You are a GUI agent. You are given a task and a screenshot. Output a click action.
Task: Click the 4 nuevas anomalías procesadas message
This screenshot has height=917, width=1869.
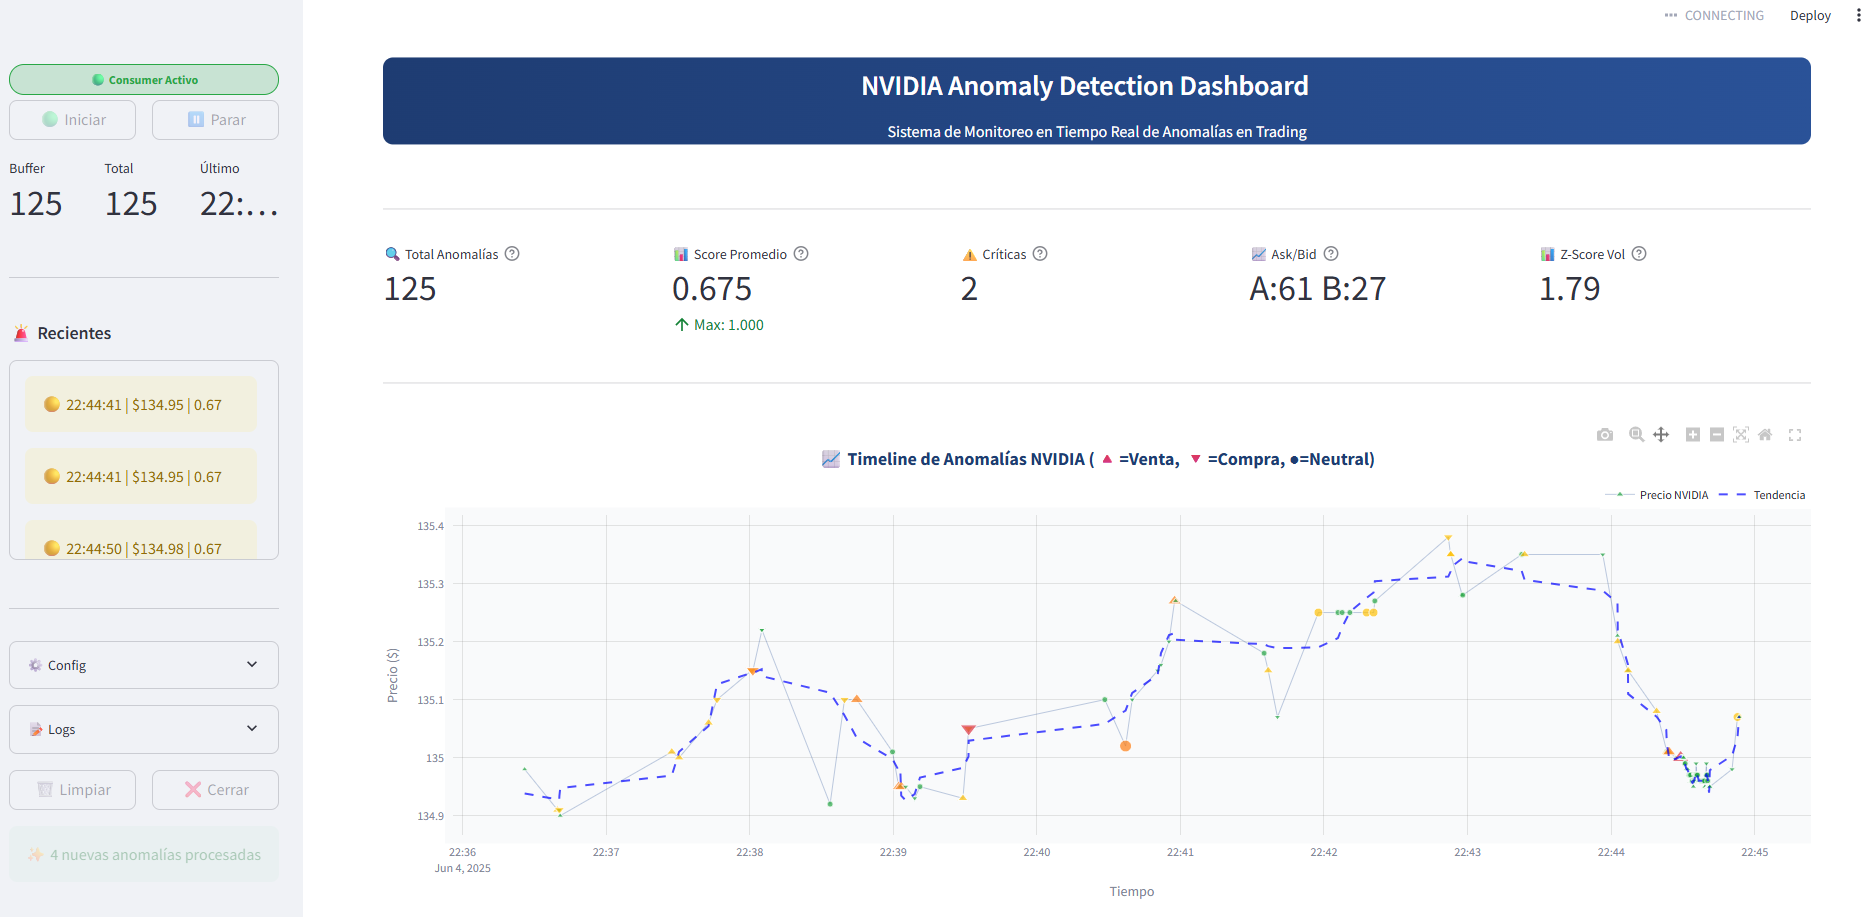click(144, 855)
